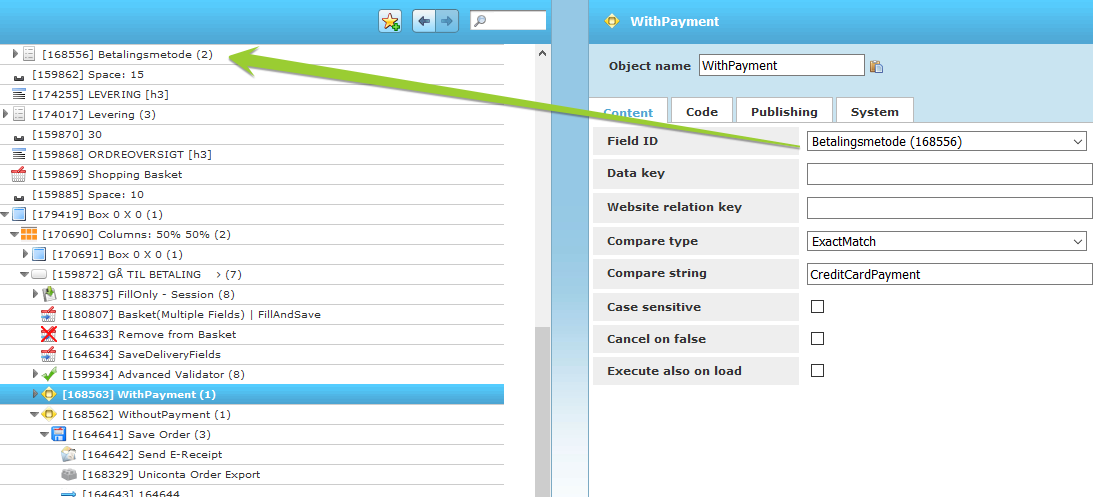Screen dimensions: 1093x497
Task: Click the SaveDeliveryFields icon
Action: click(49, 354)
